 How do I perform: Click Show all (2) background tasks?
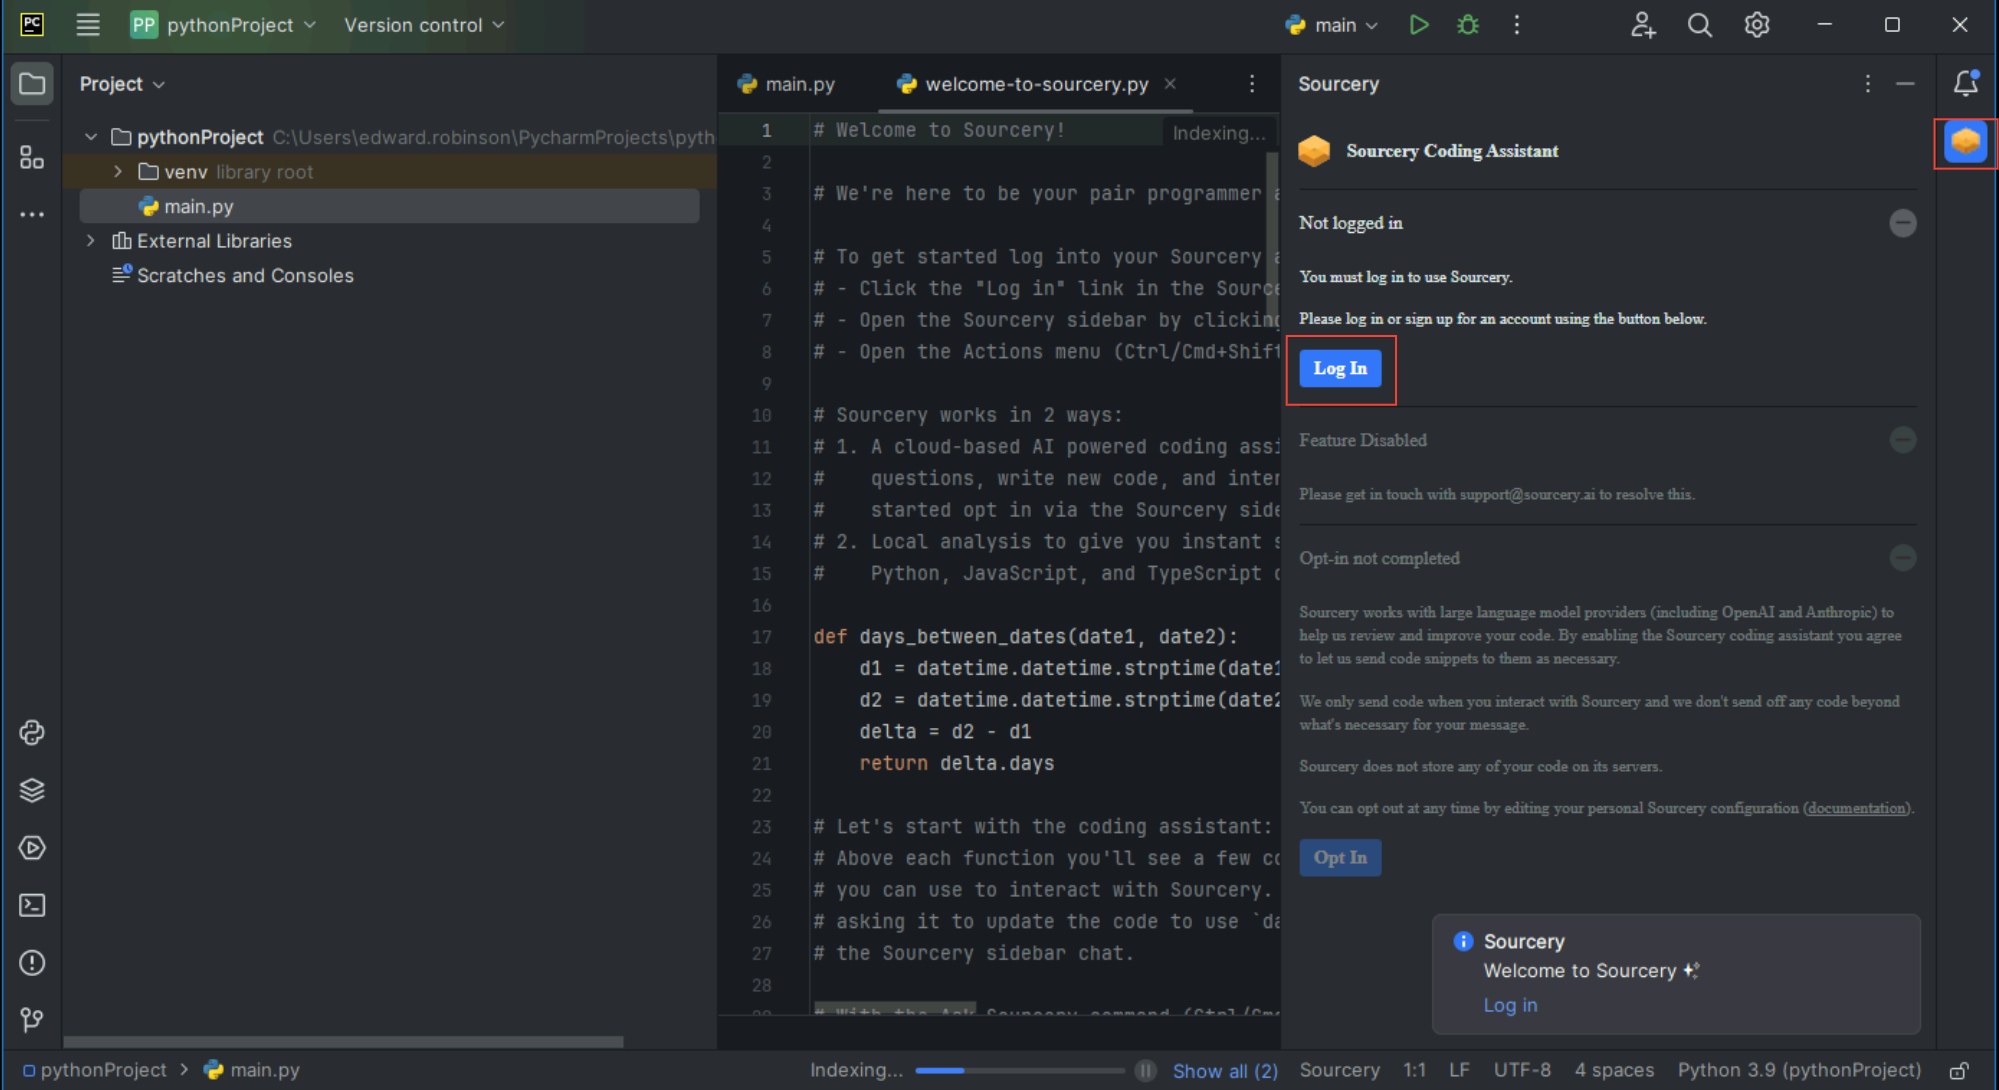point(1225,1071)
